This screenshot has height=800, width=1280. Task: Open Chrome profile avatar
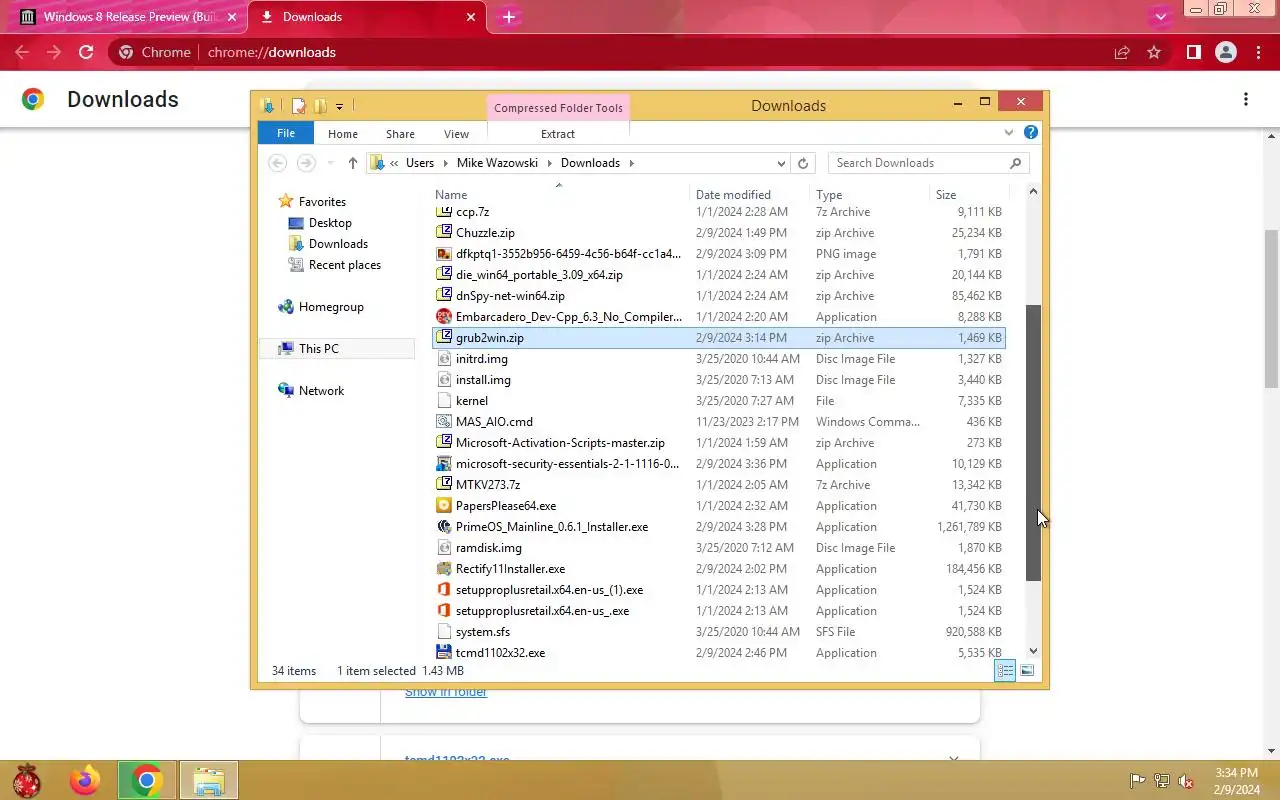[x=1226, y=52]
